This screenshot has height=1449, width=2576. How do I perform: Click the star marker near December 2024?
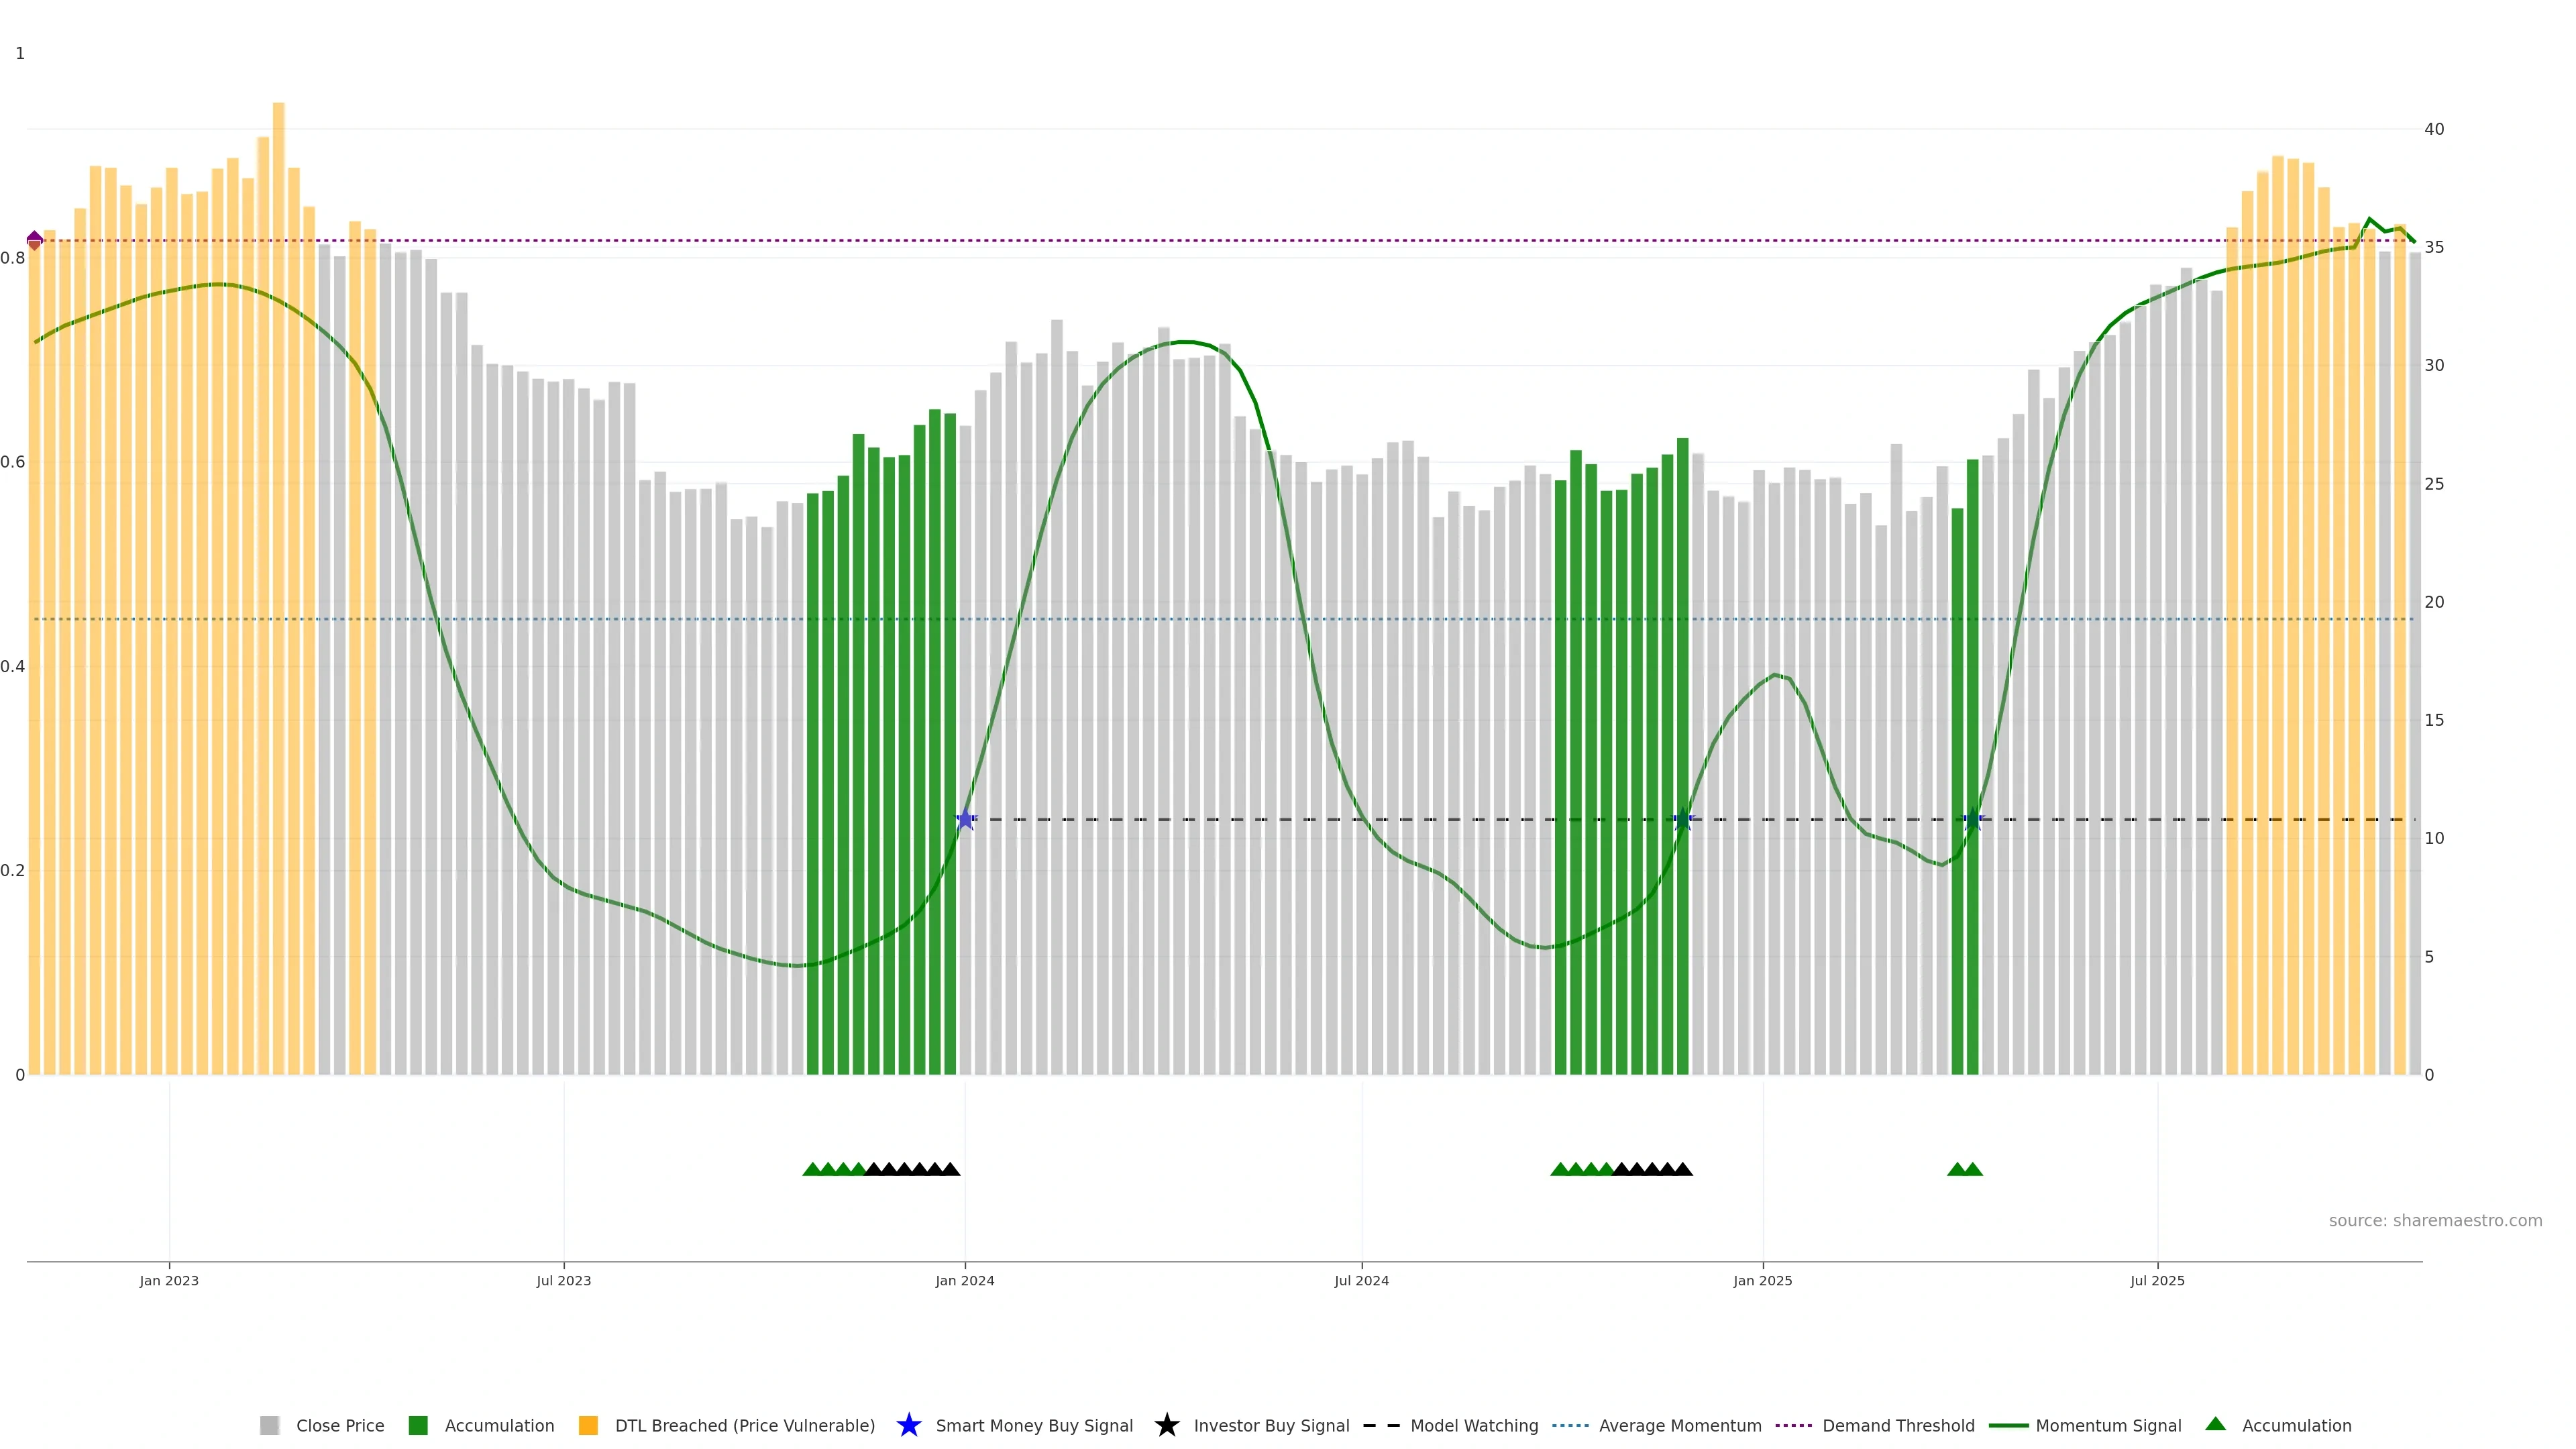pyautogui.click(x=1683, y=820)
